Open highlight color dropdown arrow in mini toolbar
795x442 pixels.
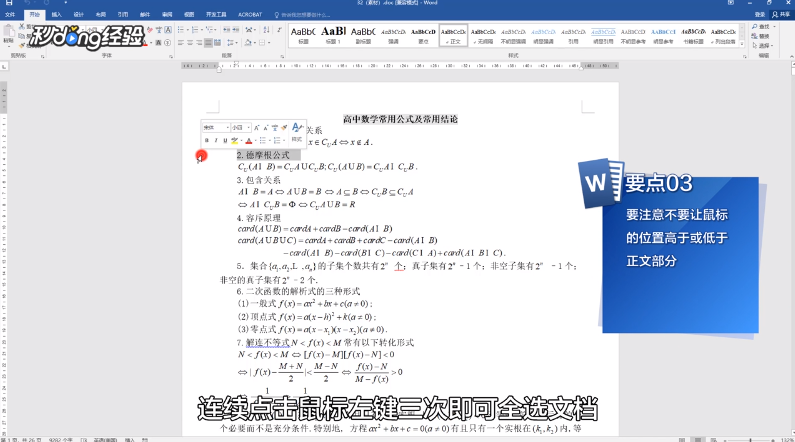[241, 140]
